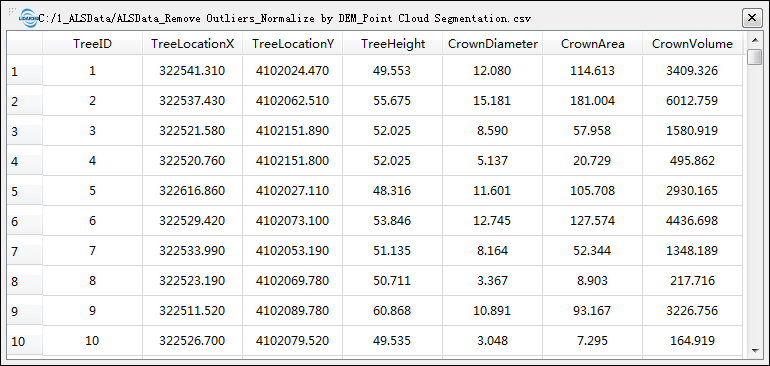Click the vertical scrollbar thumb
770x366 pixels.
[x=754, y=57]
